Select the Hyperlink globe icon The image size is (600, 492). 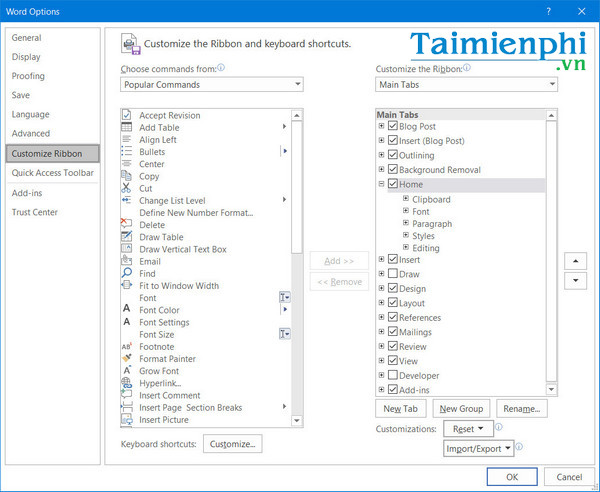click(x=127, y=383)
